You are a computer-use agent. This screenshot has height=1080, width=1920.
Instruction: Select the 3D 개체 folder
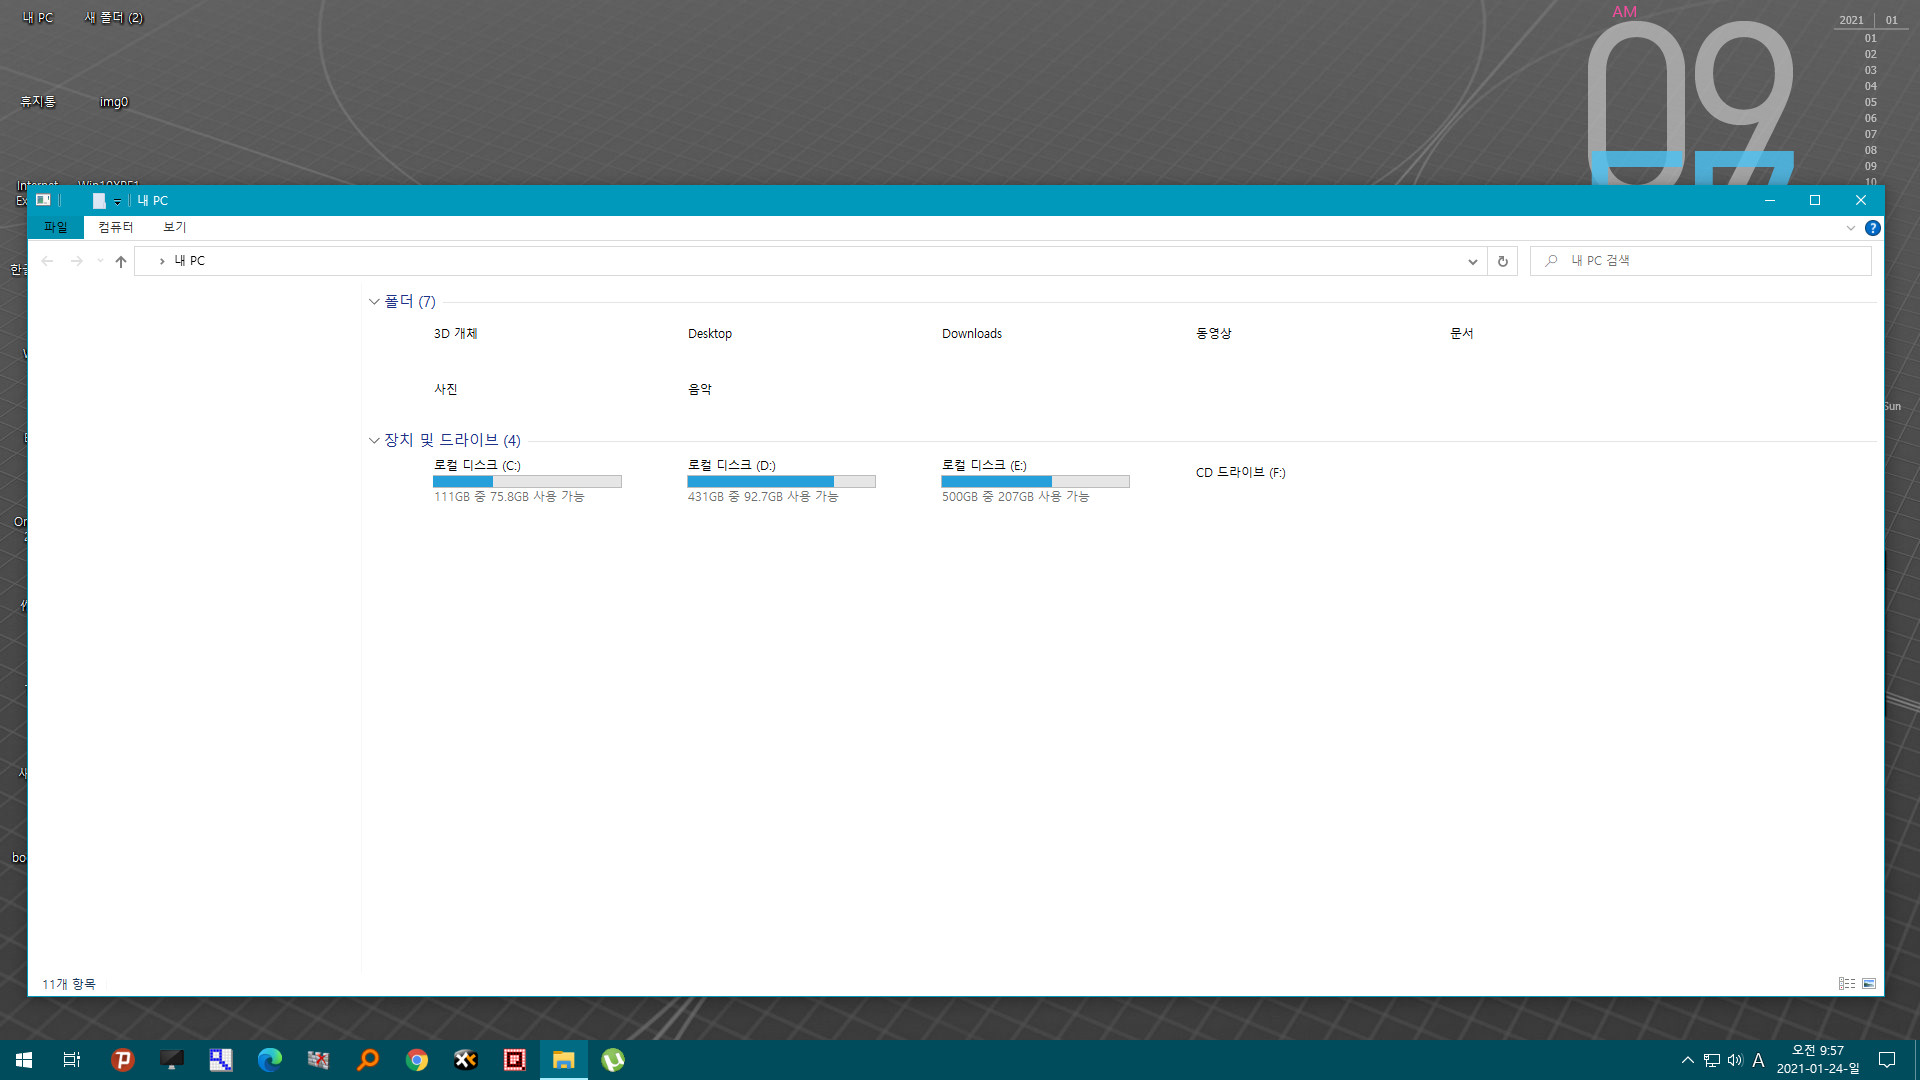tap(456, 333)
